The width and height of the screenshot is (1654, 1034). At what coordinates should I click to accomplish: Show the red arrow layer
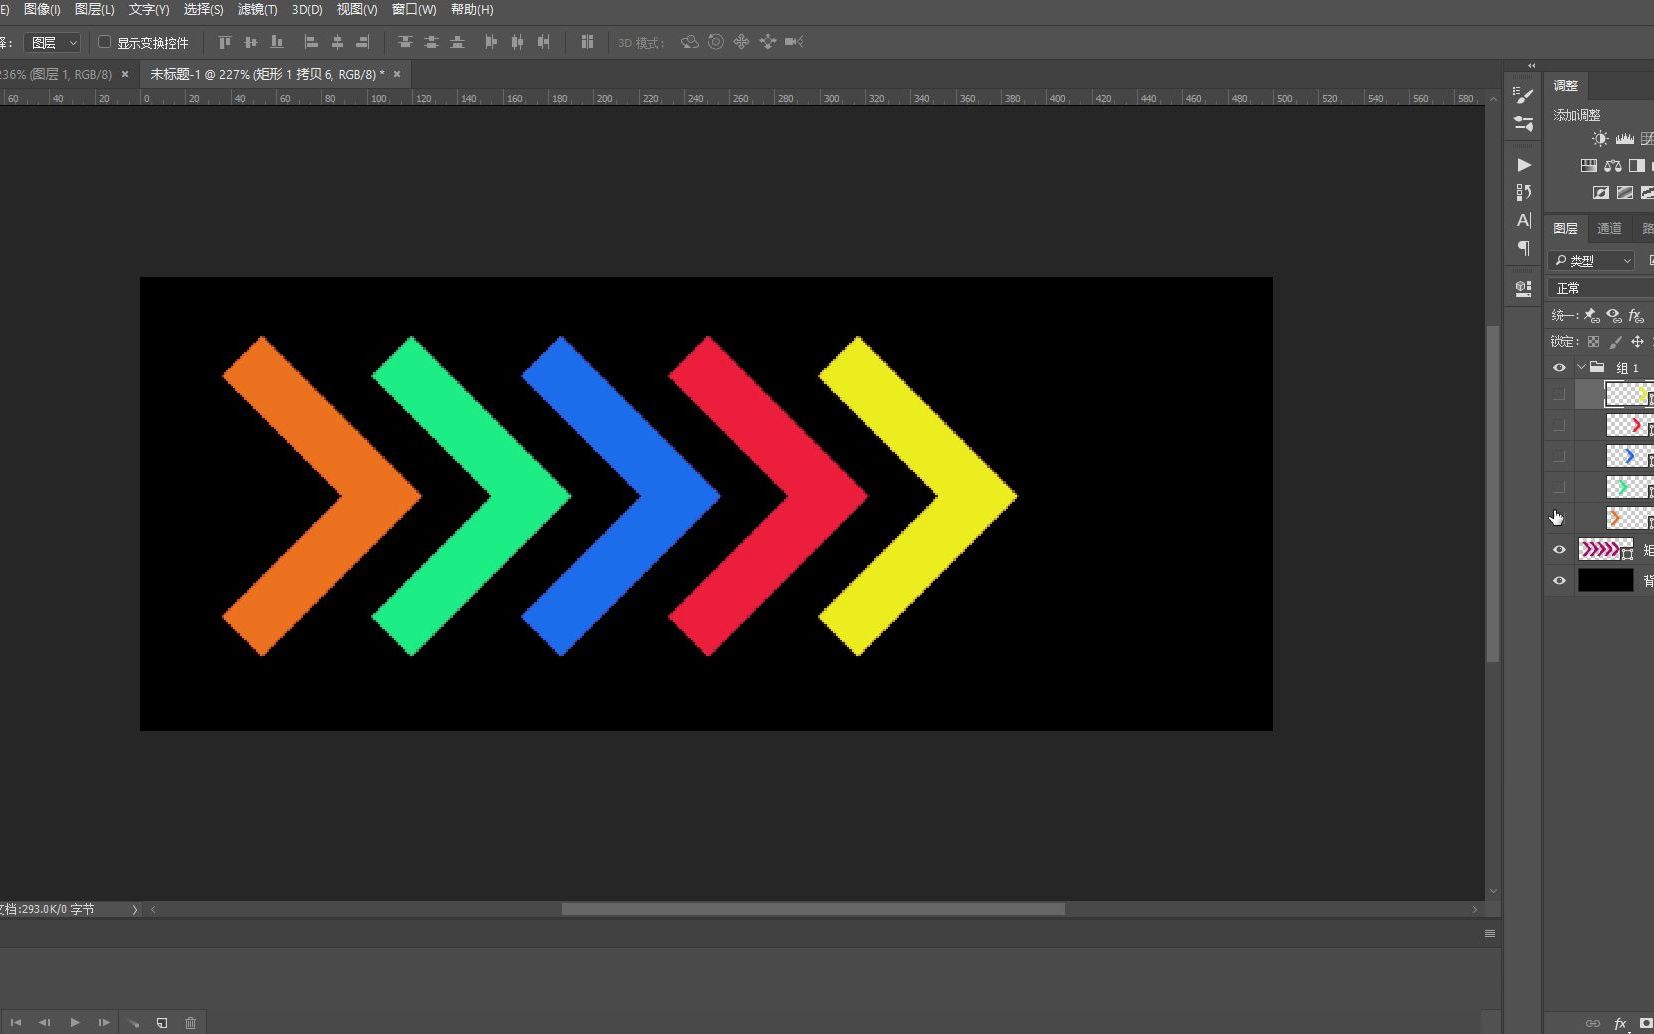click(1559, 425)
